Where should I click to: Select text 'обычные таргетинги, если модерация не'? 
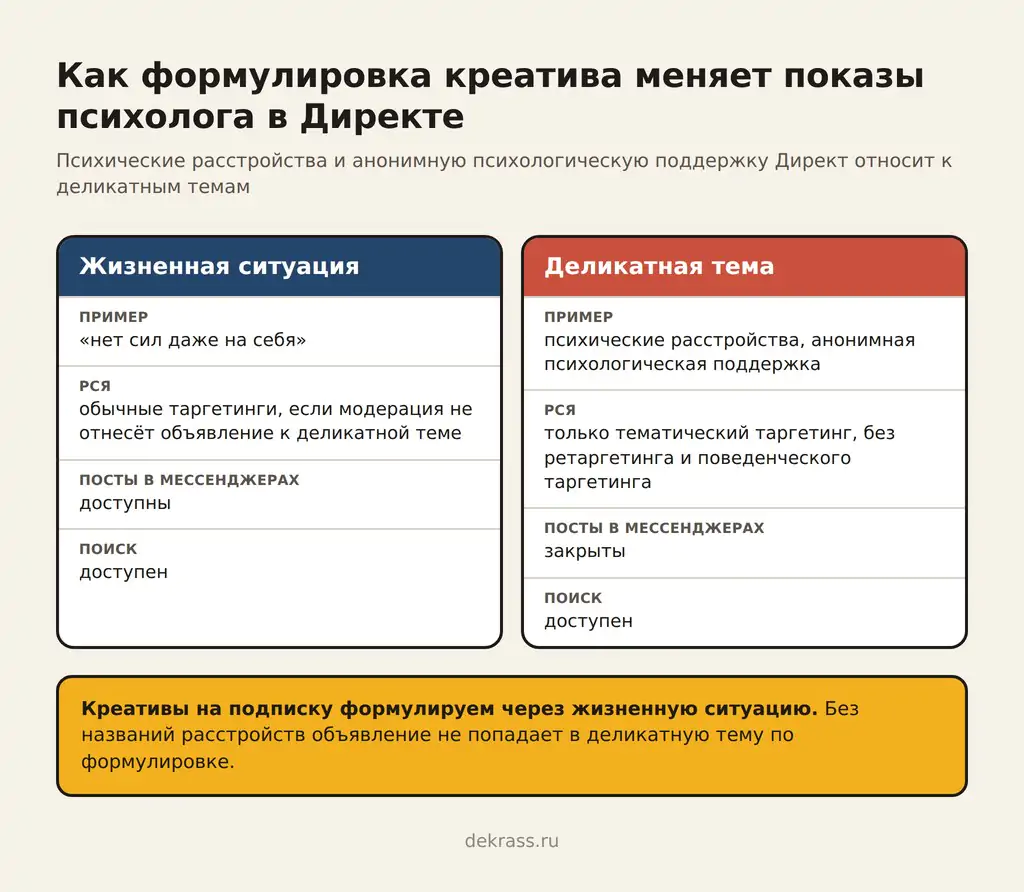point(276,409)
